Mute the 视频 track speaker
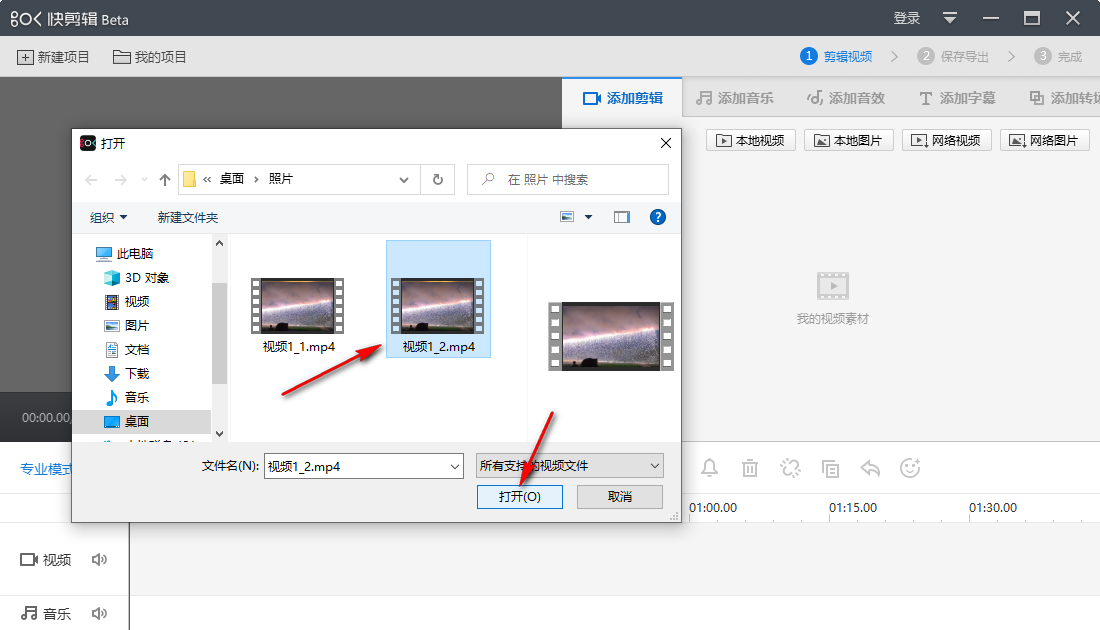1100x630 pixels. pyautogui.click(x=99, y=559)
